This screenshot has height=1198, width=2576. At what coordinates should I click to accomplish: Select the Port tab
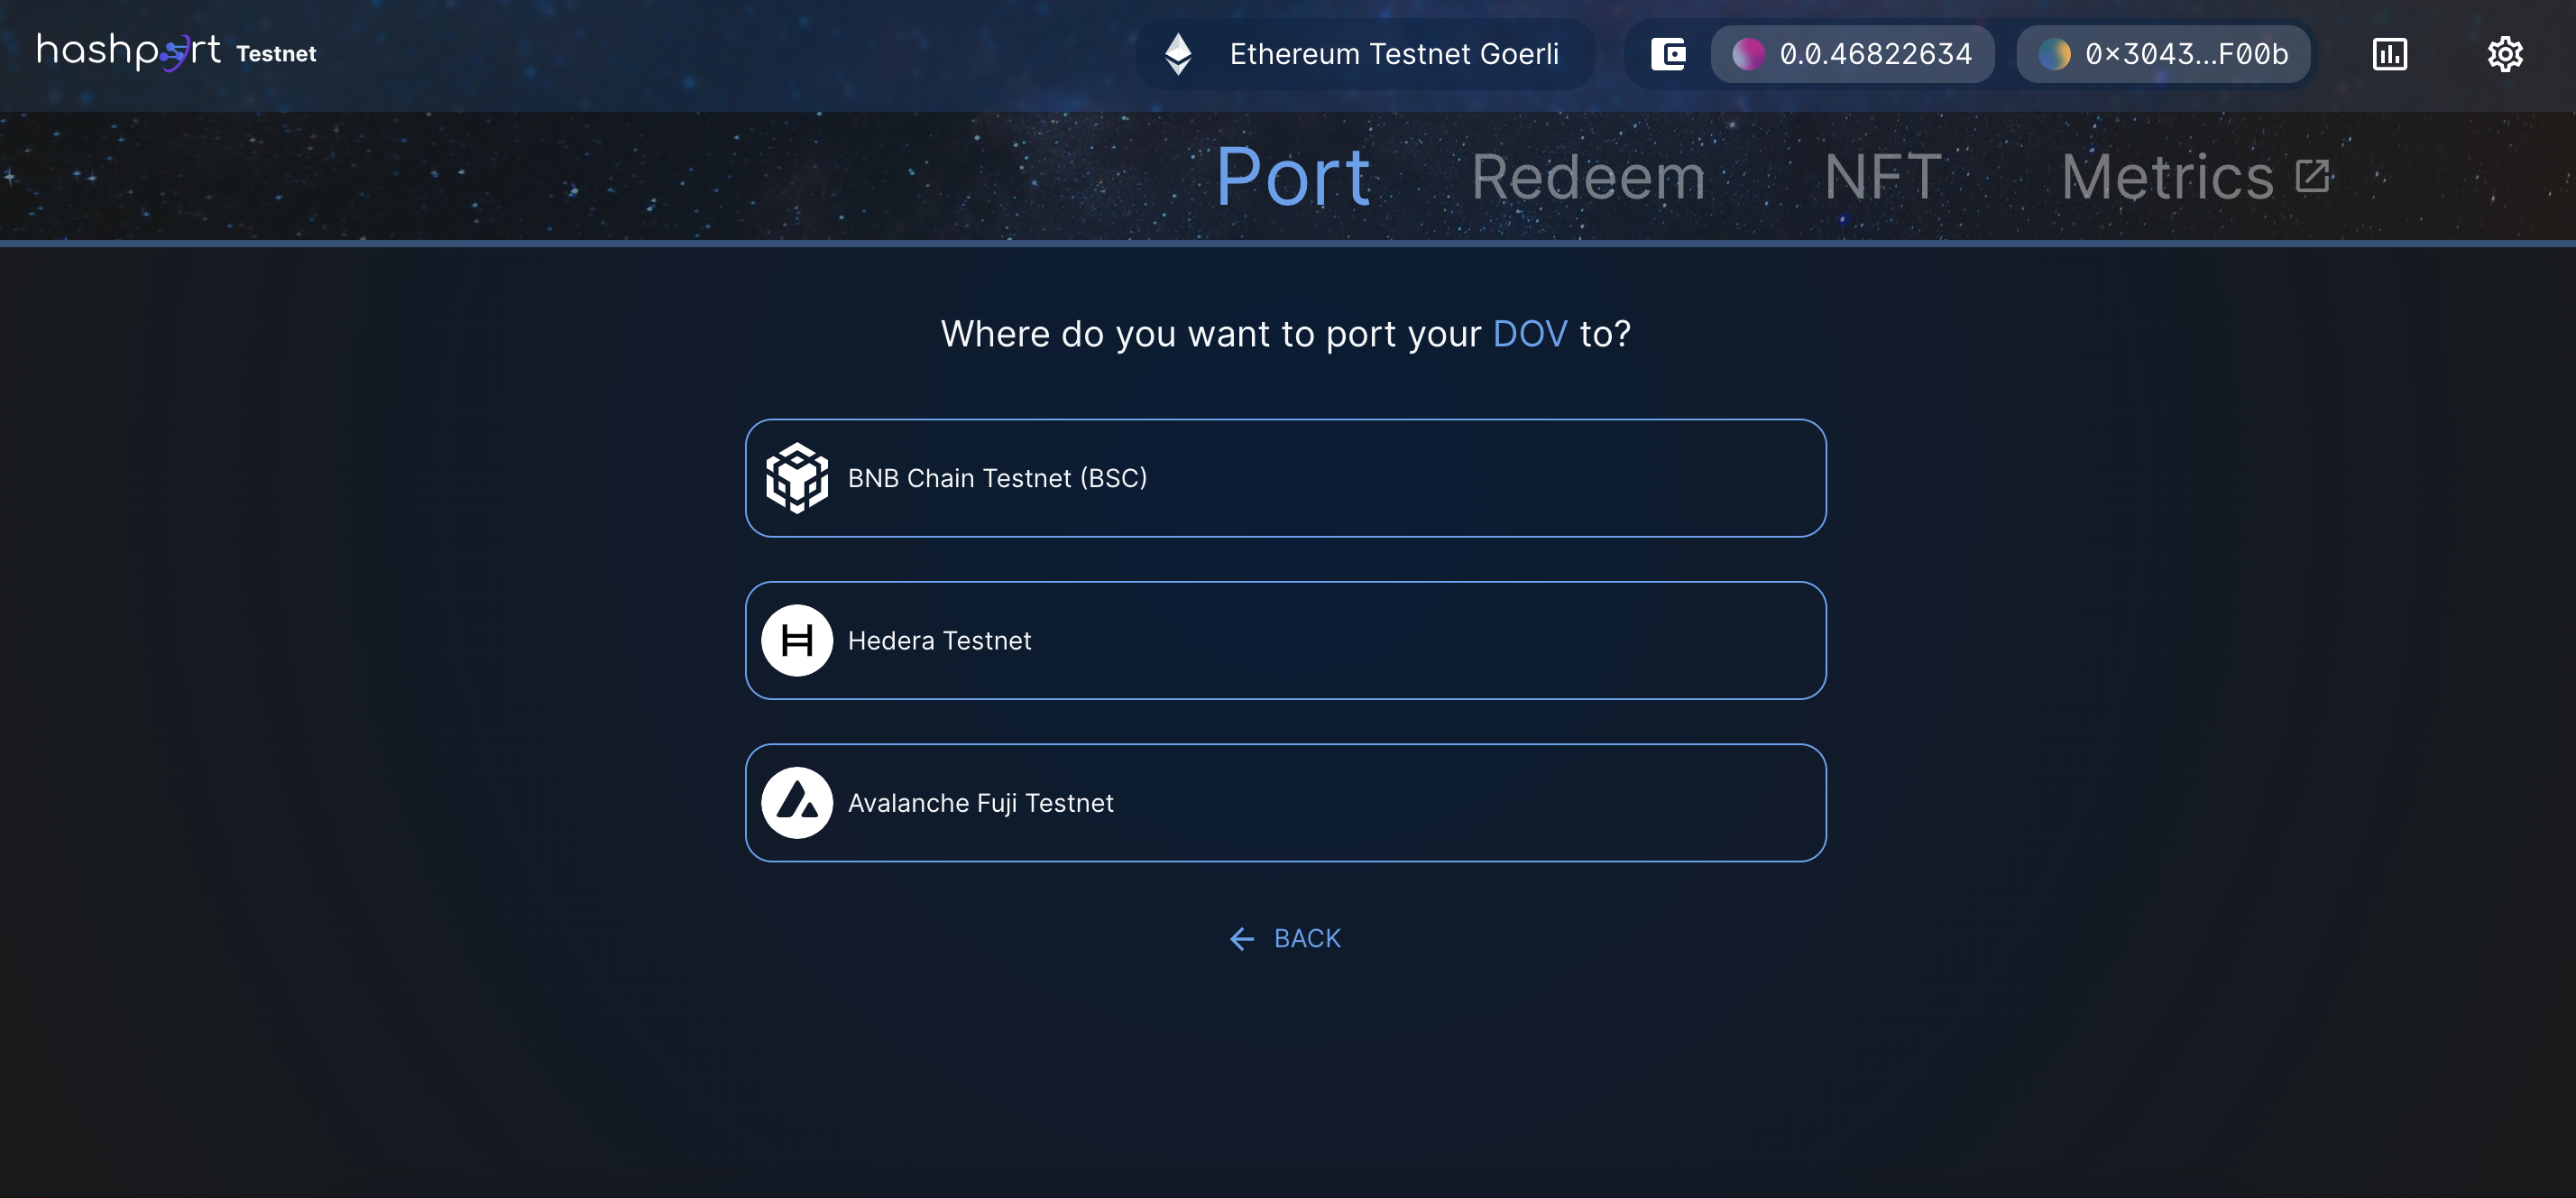(x=1292, y=178)
